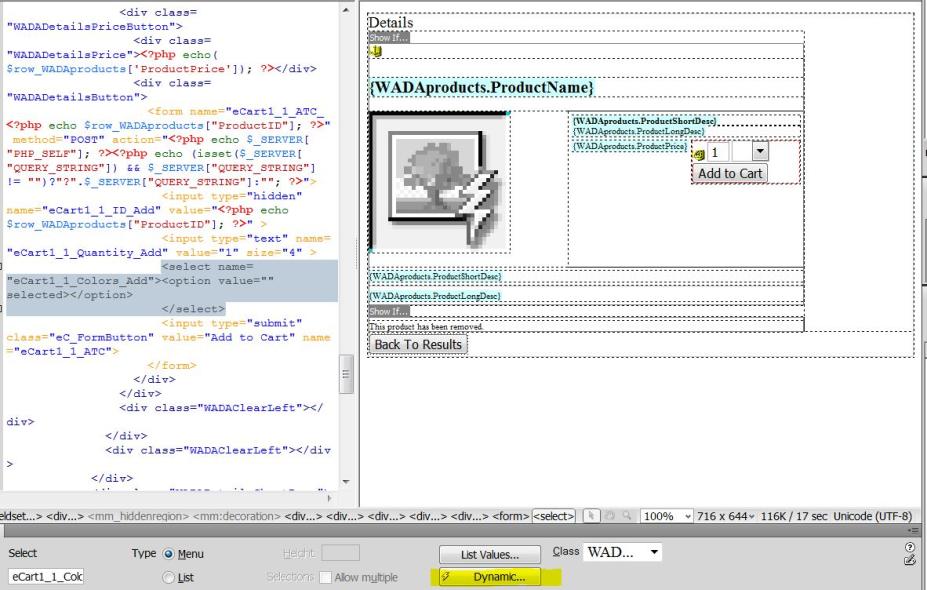
Task: Select <mm:decoration> in the tag selector
Action: pyautogui.click(x=236, y=516)
